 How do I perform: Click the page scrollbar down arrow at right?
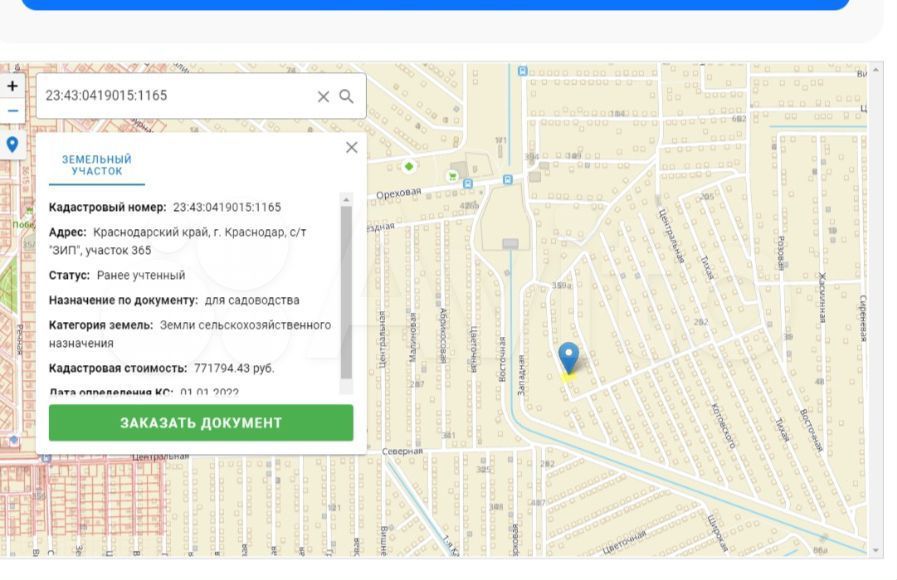pyautogui.click(x=878, y=550)
